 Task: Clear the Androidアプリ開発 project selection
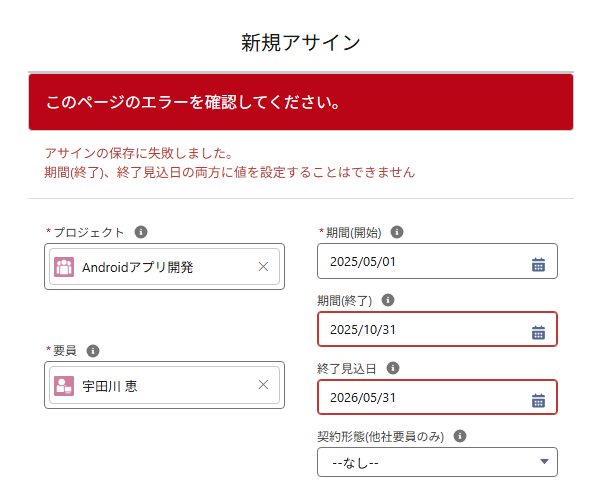coord(263,267)
